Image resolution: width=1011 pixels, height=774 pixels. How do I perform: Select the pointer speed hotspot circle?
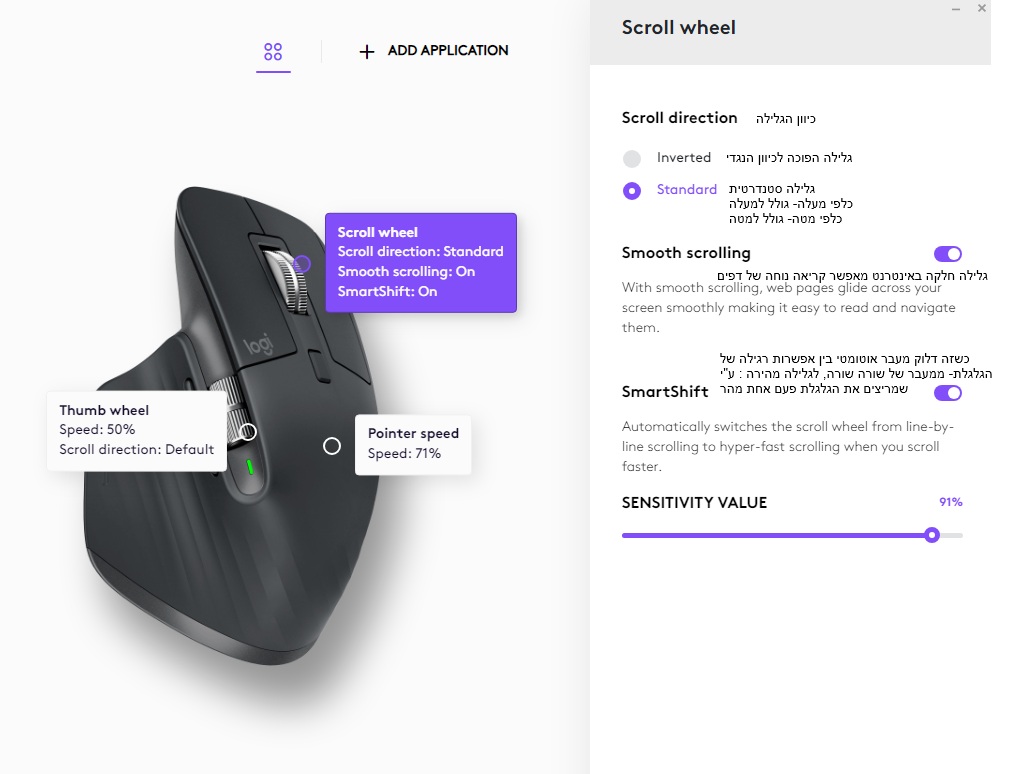point(331,446)
